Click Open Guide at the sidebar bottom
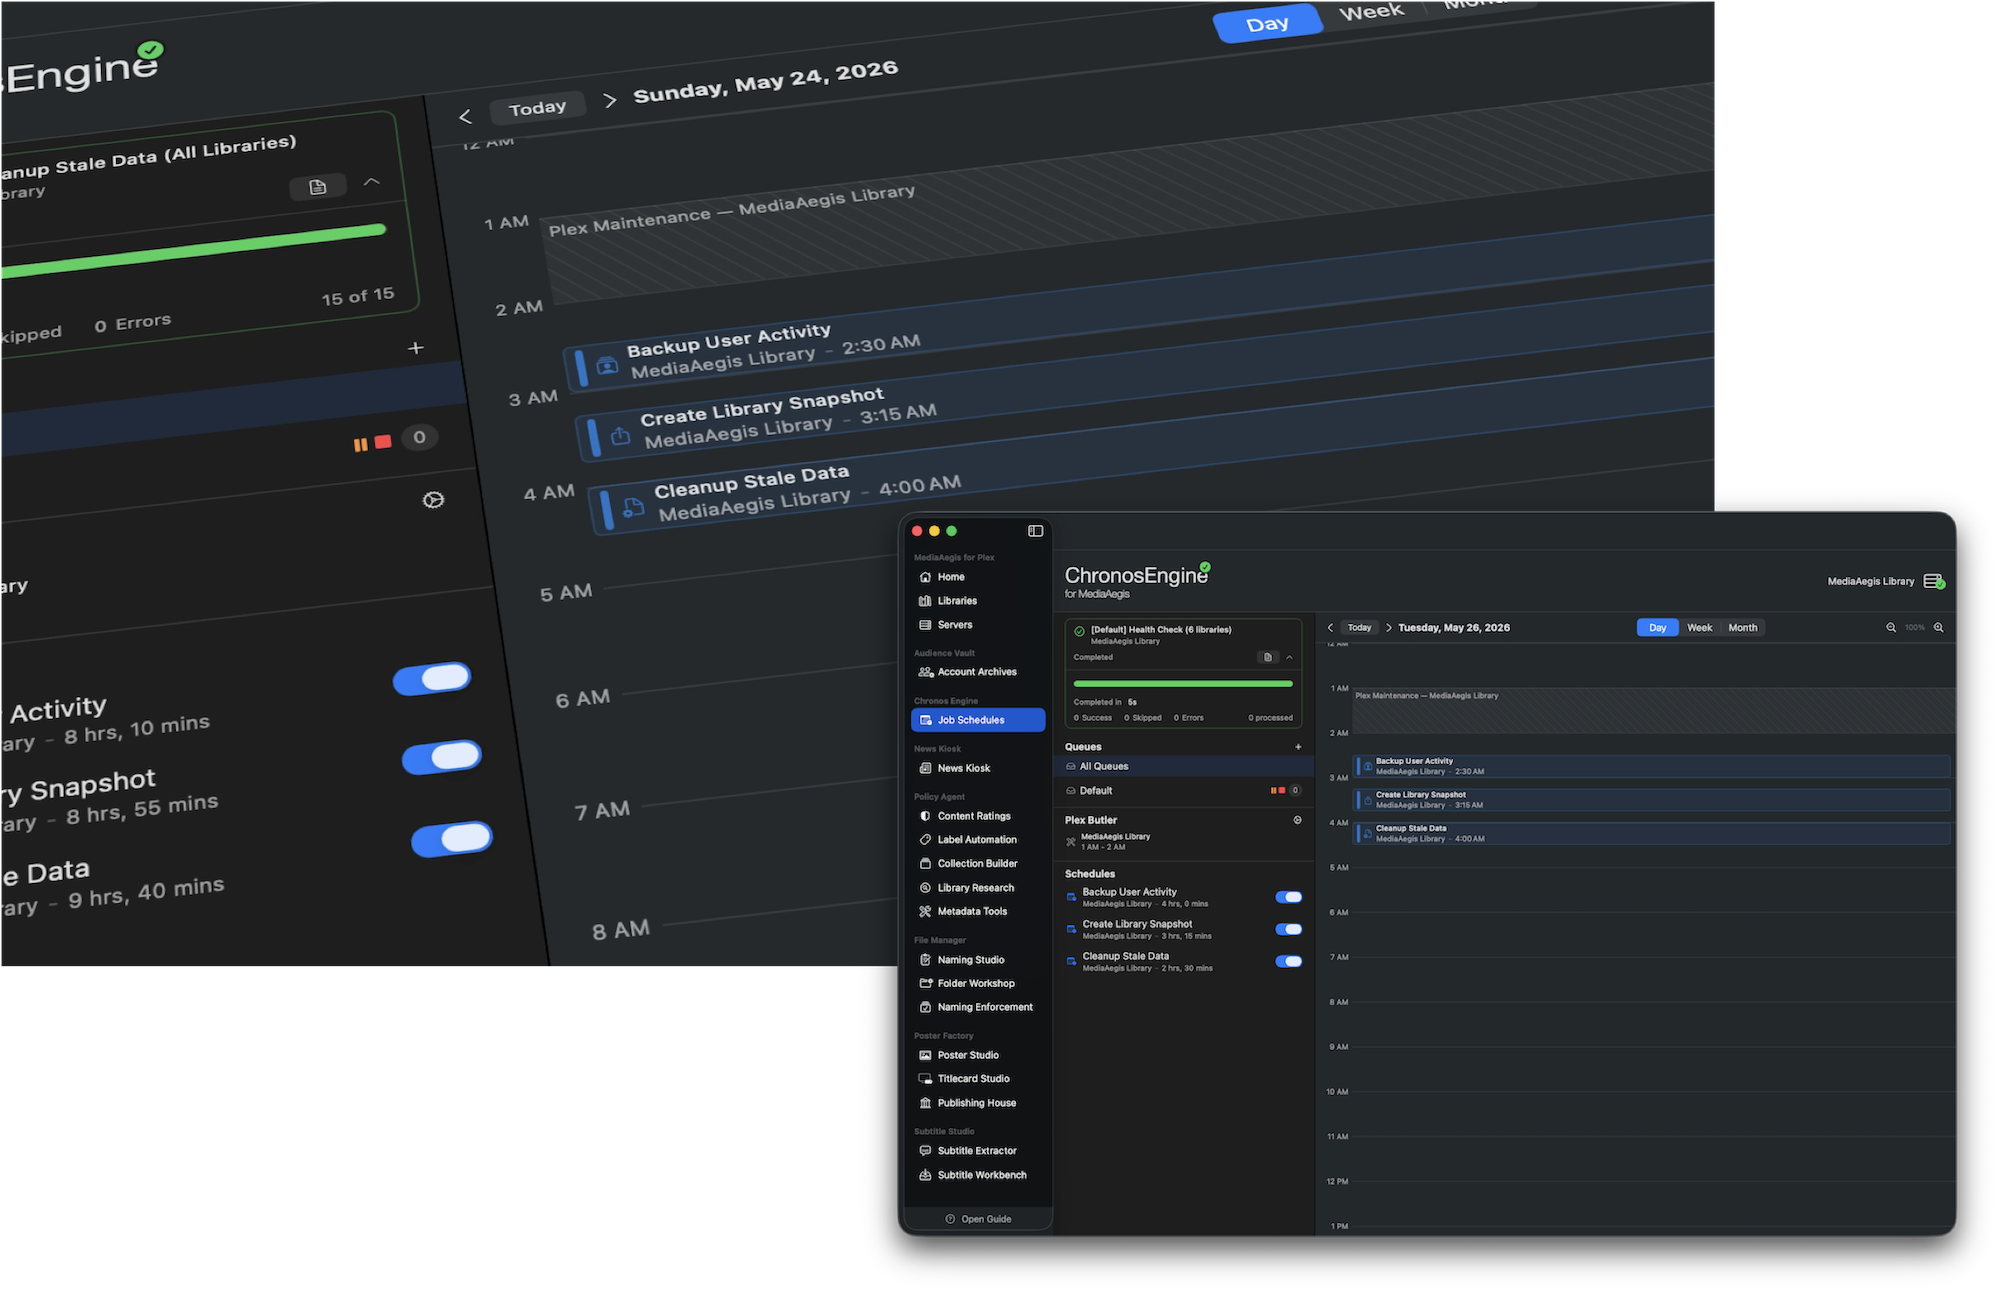 pyautogui.click(x=978, y=1219)
